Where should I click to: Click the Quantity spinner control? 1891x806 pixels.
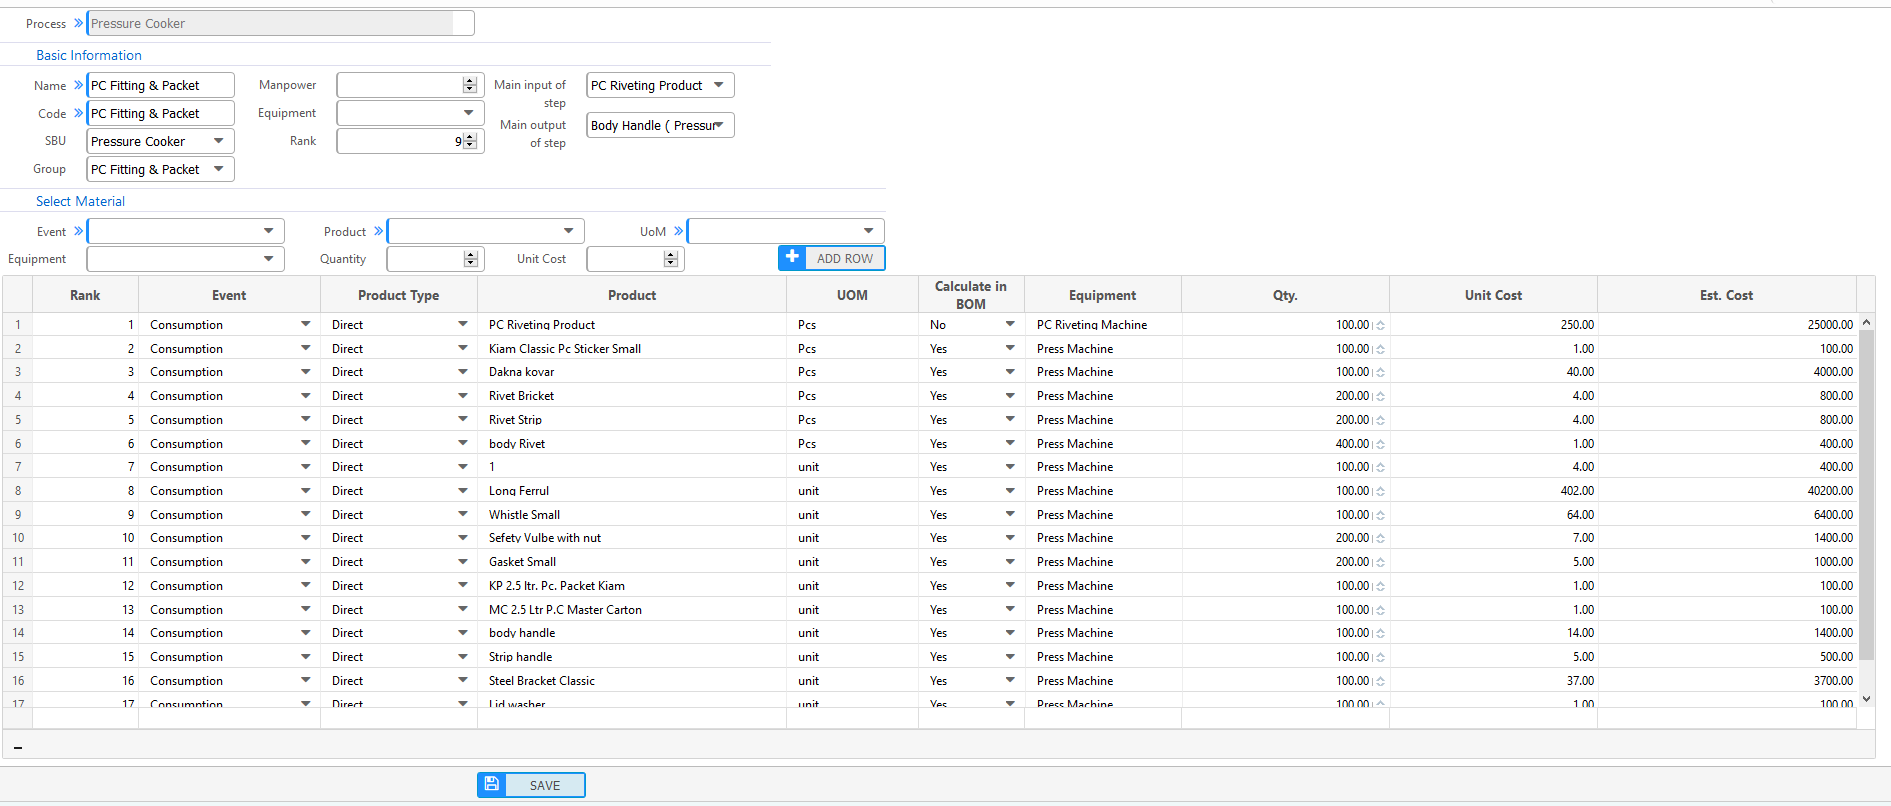(x=470, y=259)
